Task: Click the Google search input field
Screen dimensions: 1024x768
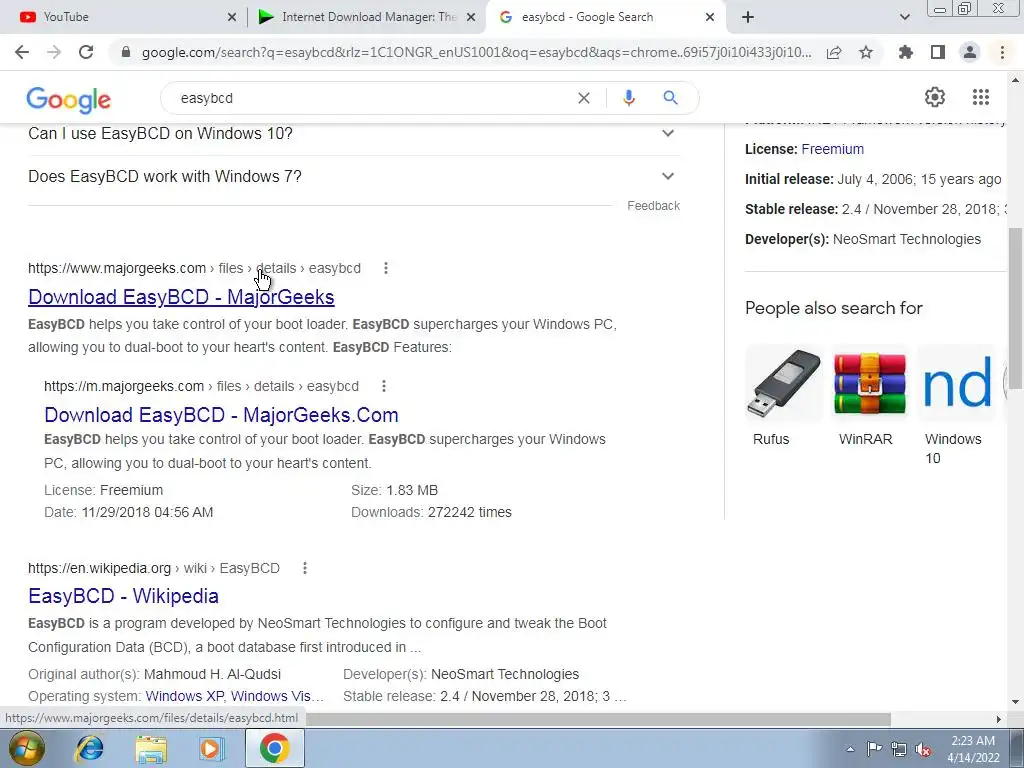Action: click(372, 98)
